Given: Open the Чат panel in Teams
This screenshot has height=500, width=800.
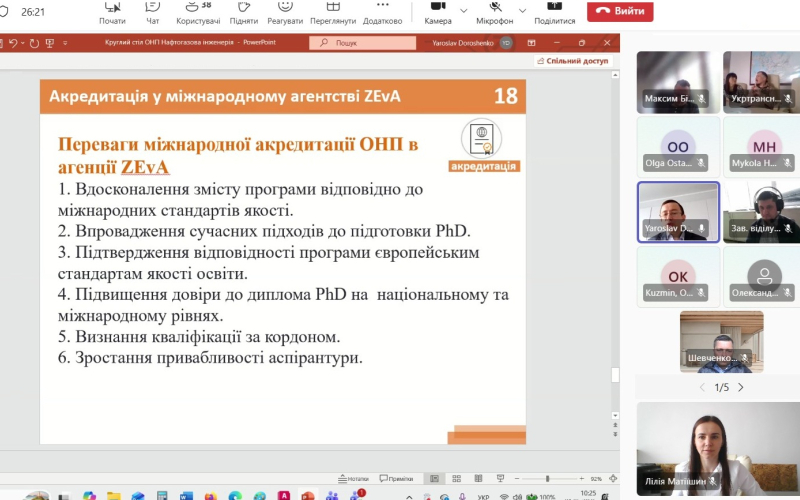Looking at the screenshot, I should click(153, 13).
